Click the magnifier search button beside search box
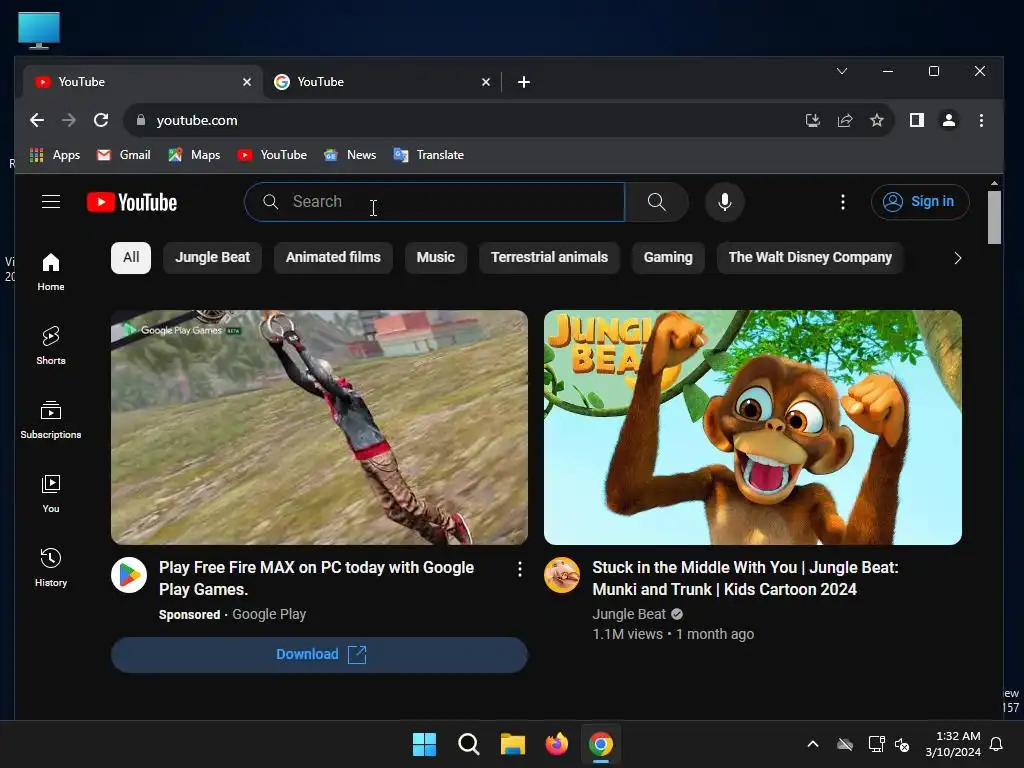 pos(656,202)
